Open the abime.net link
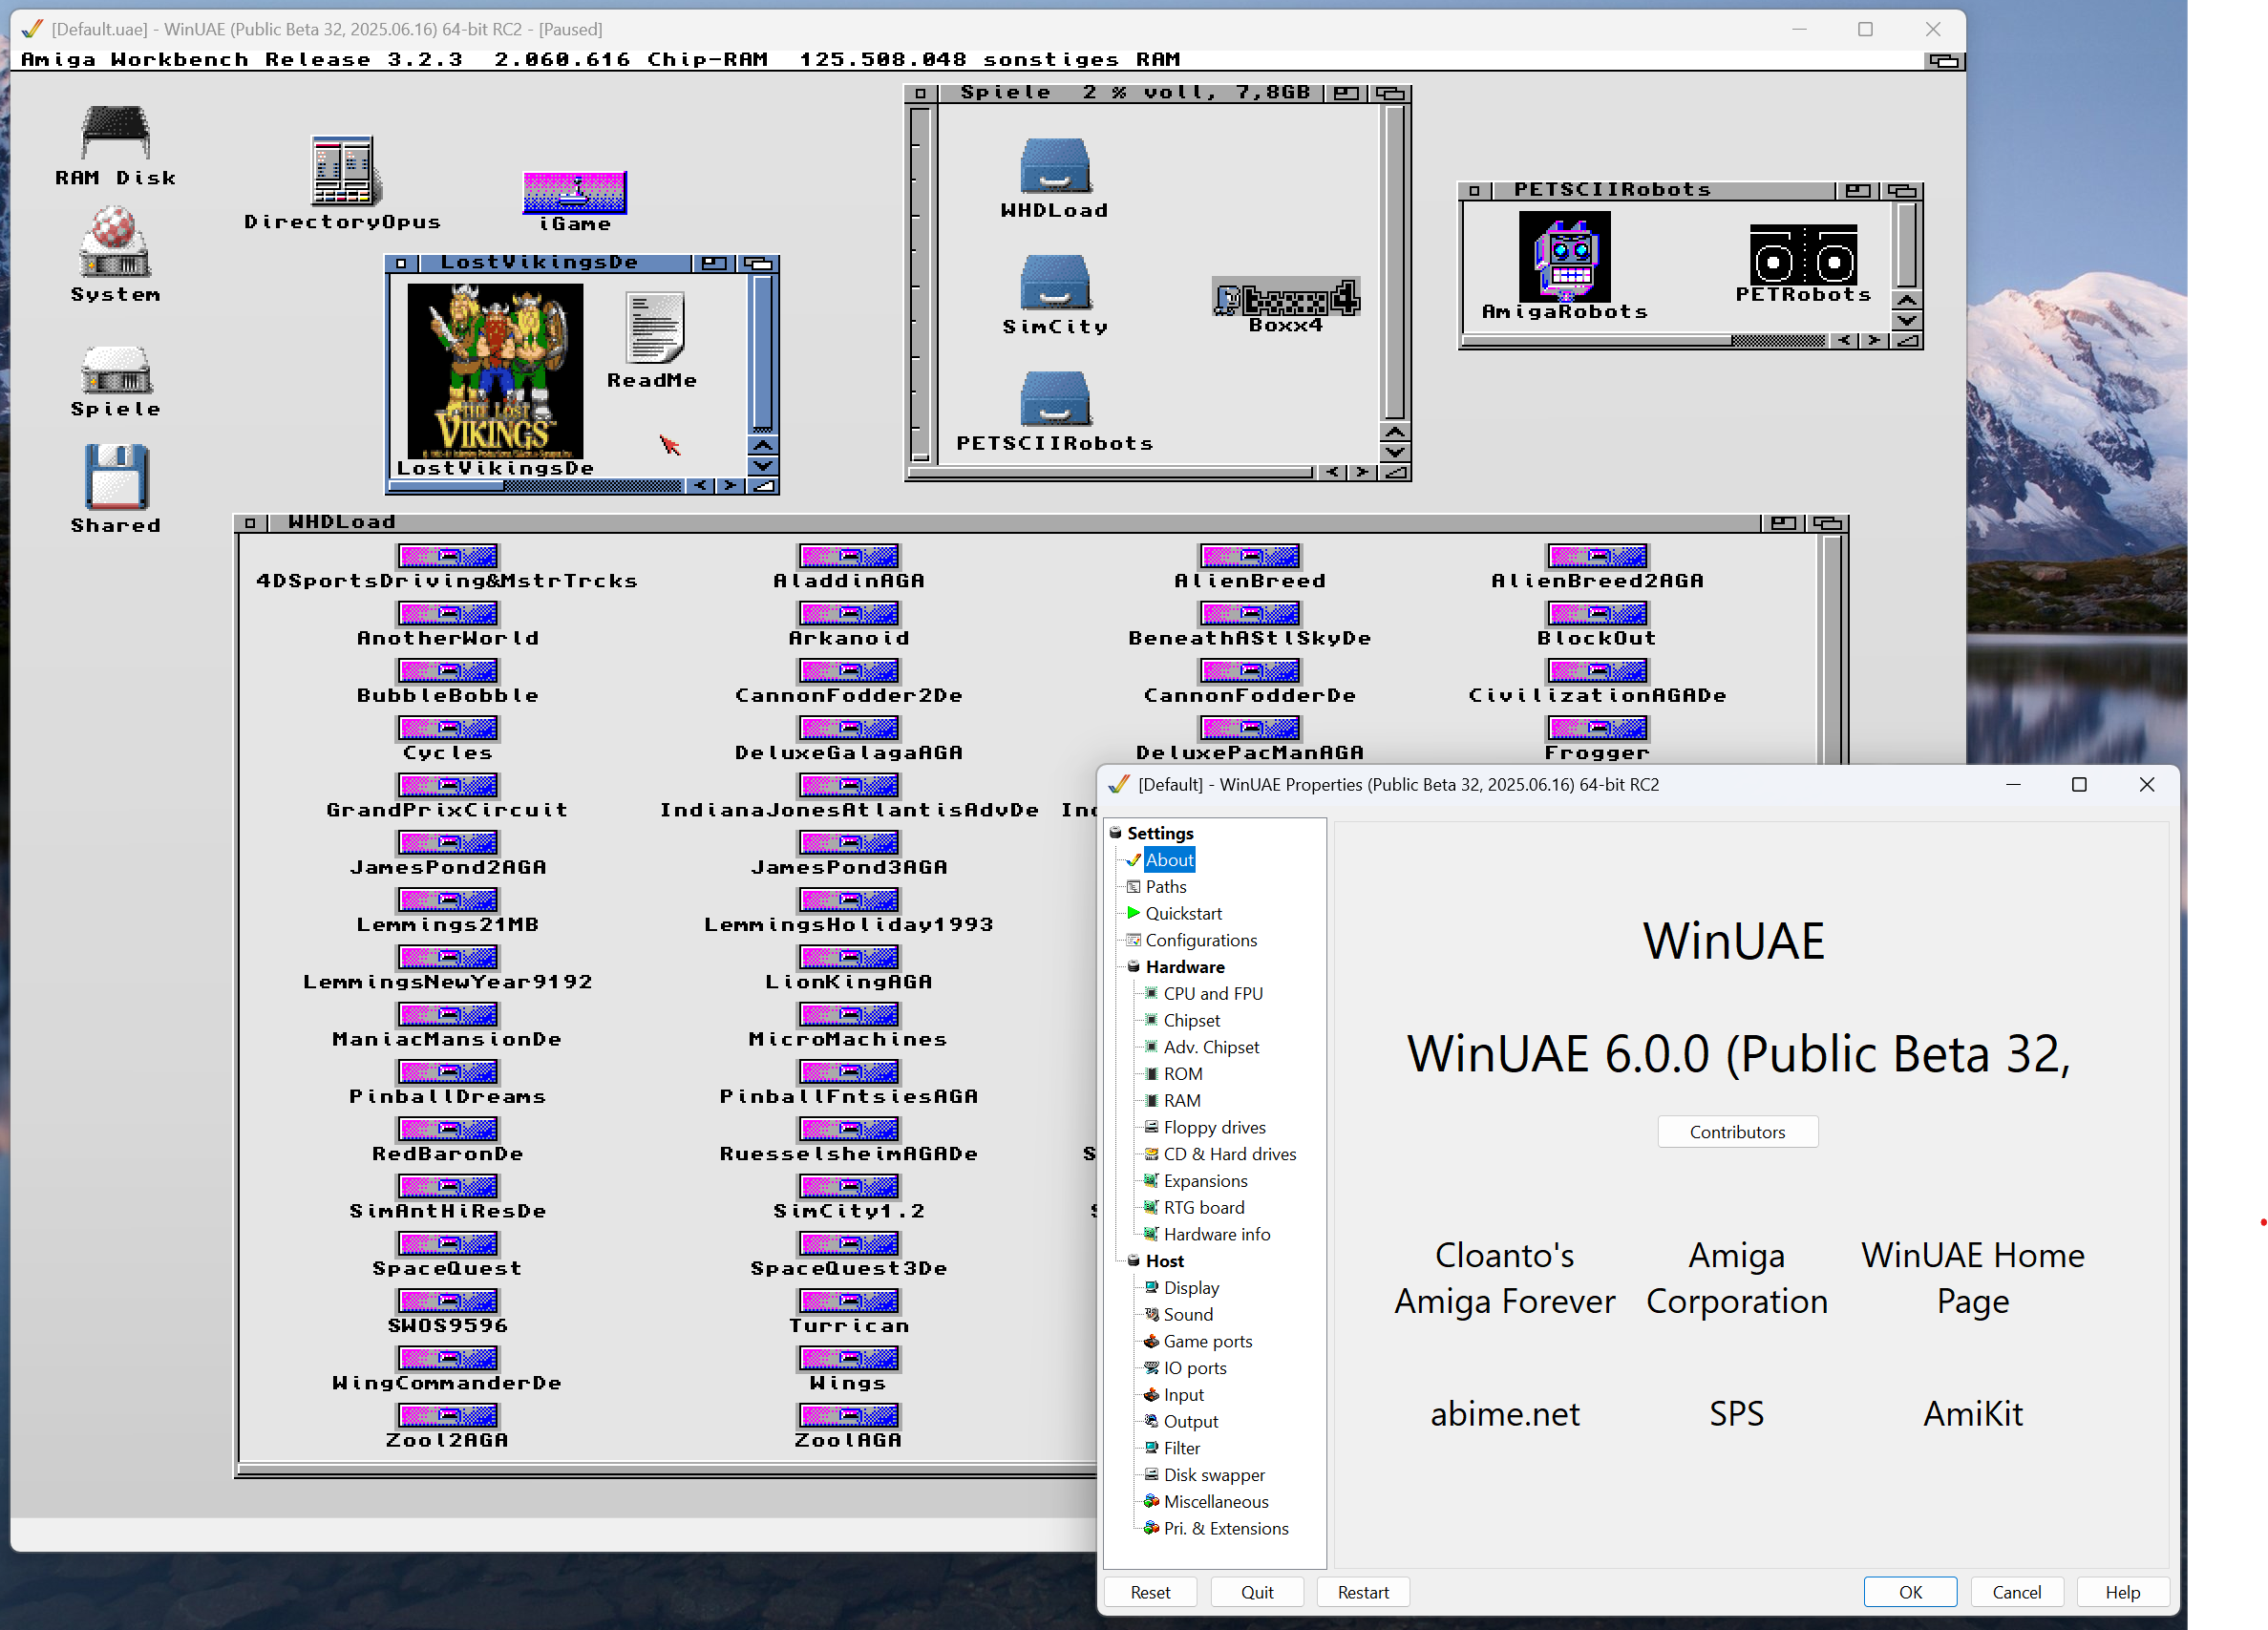This screenshot has height=1630, width=2268. point(1505,1413)
